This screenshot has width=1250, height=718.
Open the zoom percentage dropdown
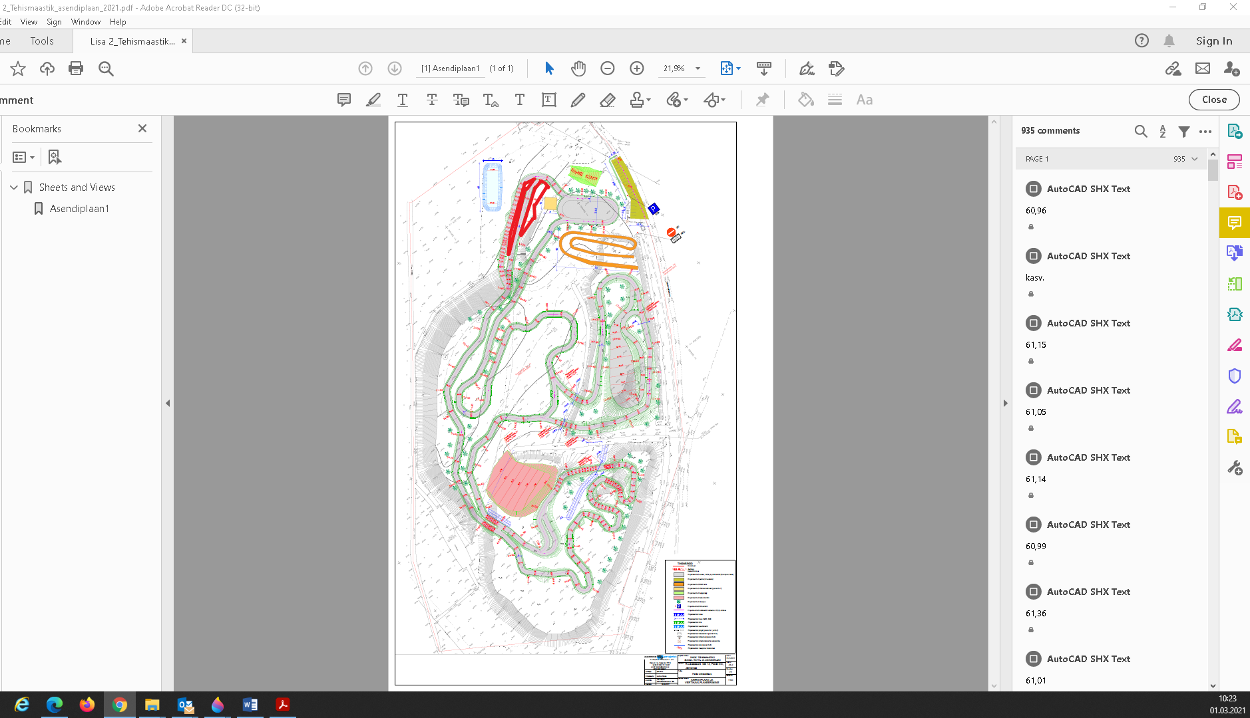[x=698, y=69]
